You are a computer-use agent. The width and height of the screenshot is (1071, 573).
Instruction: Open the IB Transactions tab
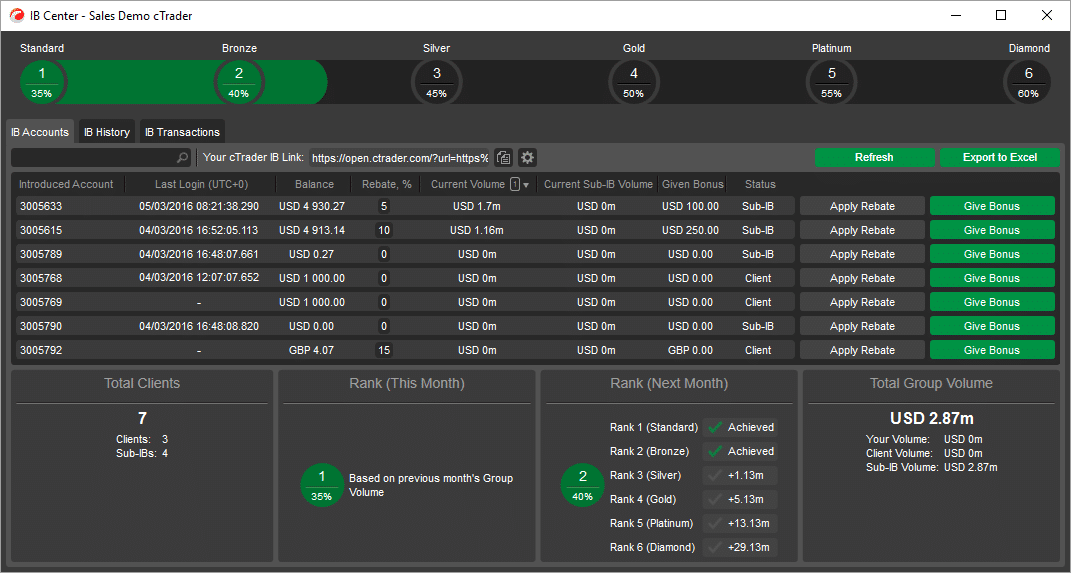pyautogui.click(x=182, y=132)
